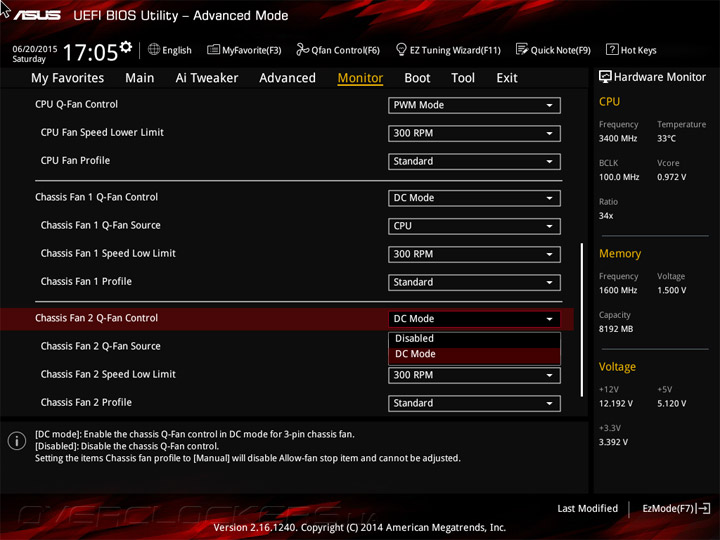Viewport: 720px width, 540px height.
Task: Click the info icon beside help text
Action: 17,441
